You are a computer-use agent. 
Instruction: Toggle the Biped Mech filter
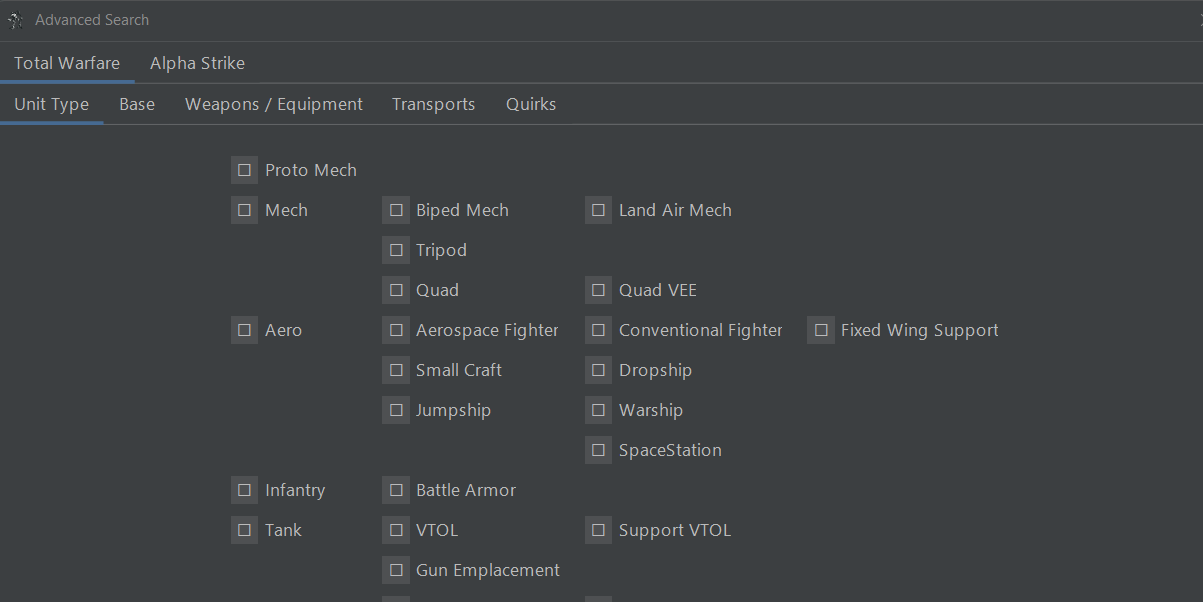point(396,210)
